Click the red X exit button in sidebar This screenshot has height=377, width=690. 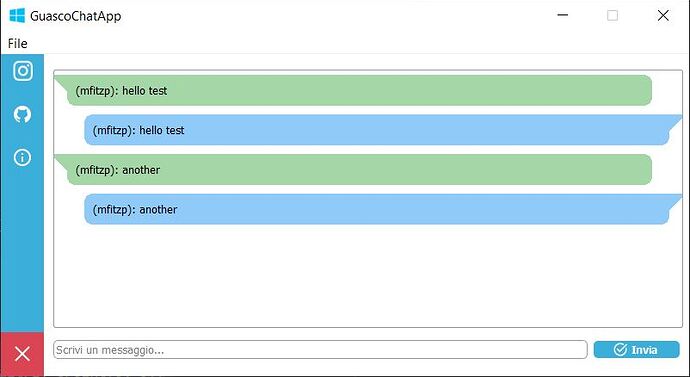[22, 354]
